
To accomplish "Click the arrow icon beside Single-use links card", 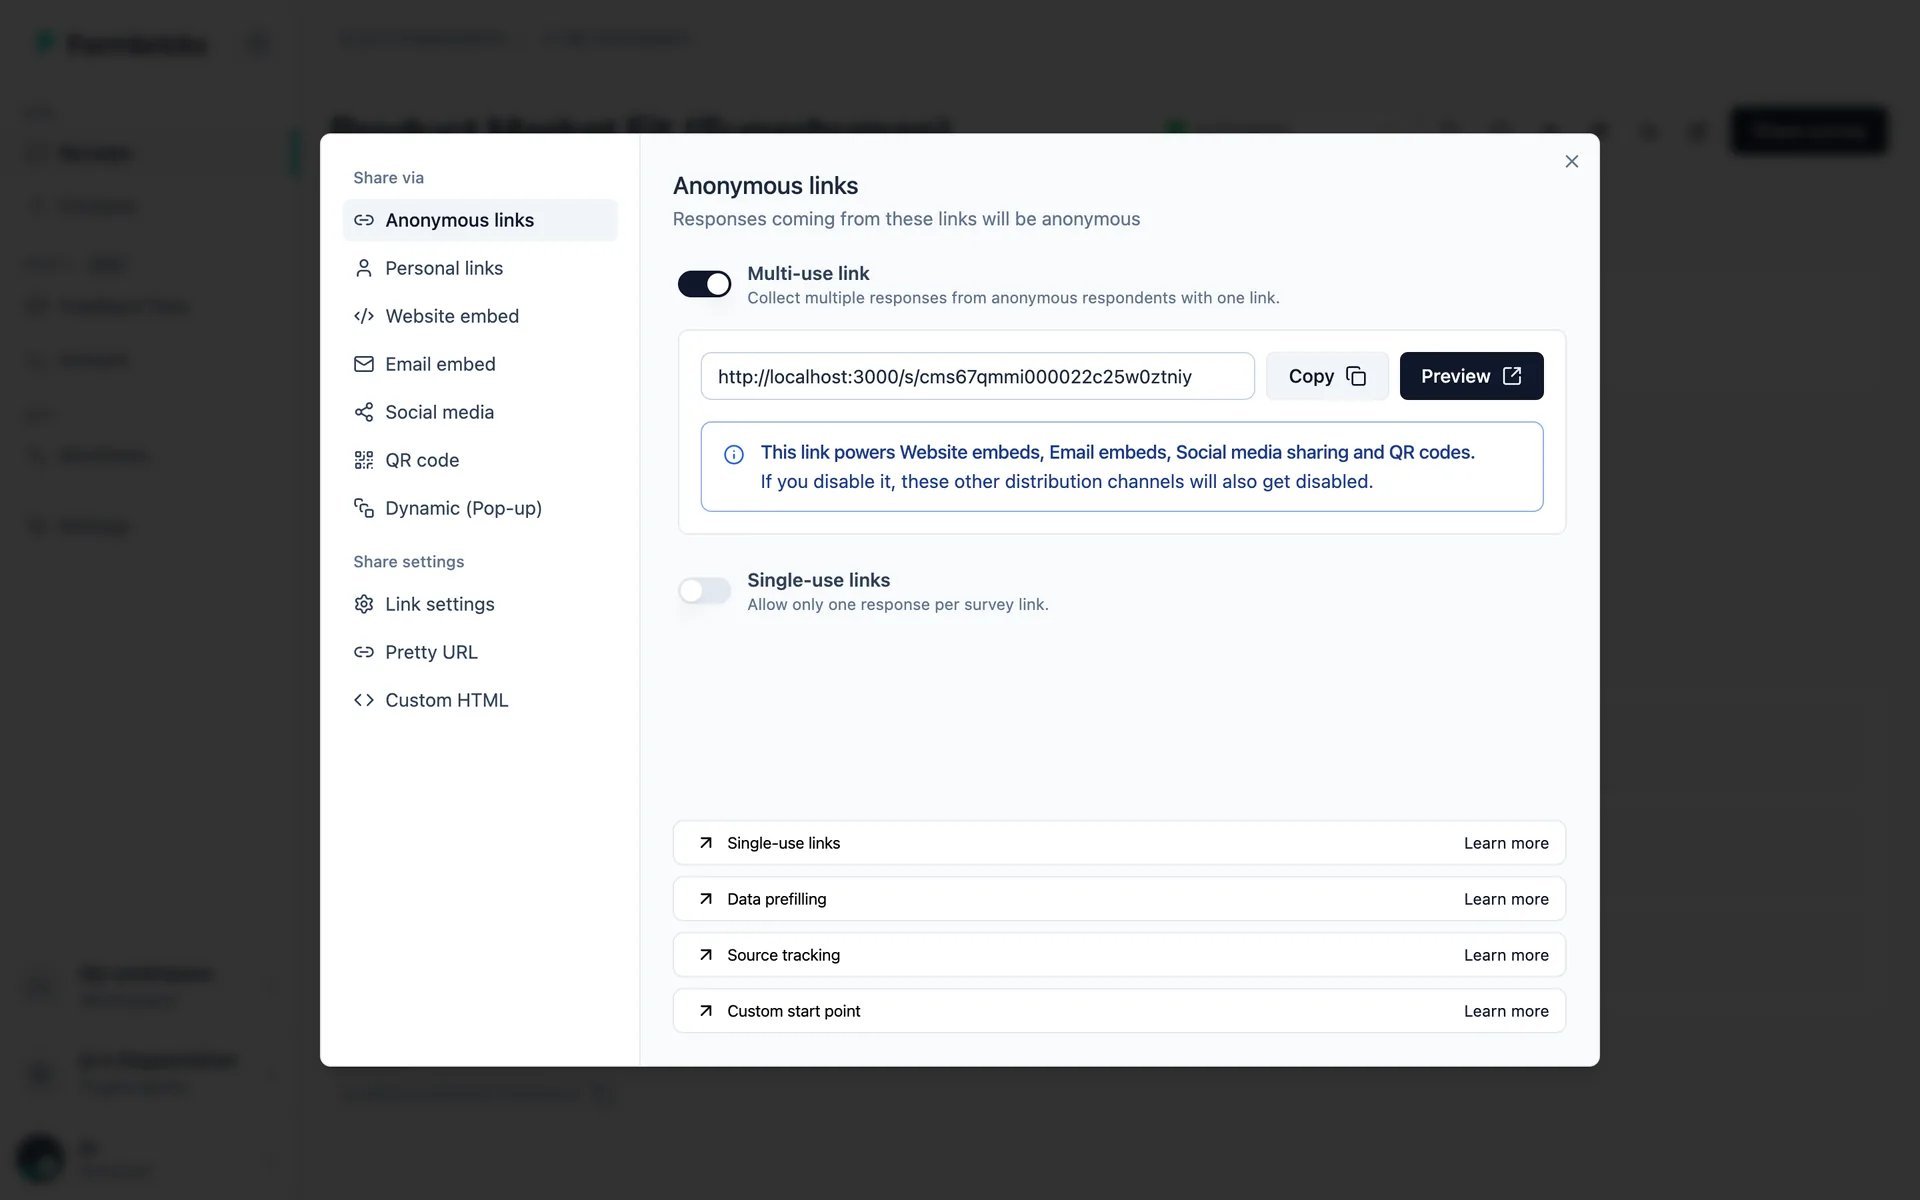I will point(706,843).
